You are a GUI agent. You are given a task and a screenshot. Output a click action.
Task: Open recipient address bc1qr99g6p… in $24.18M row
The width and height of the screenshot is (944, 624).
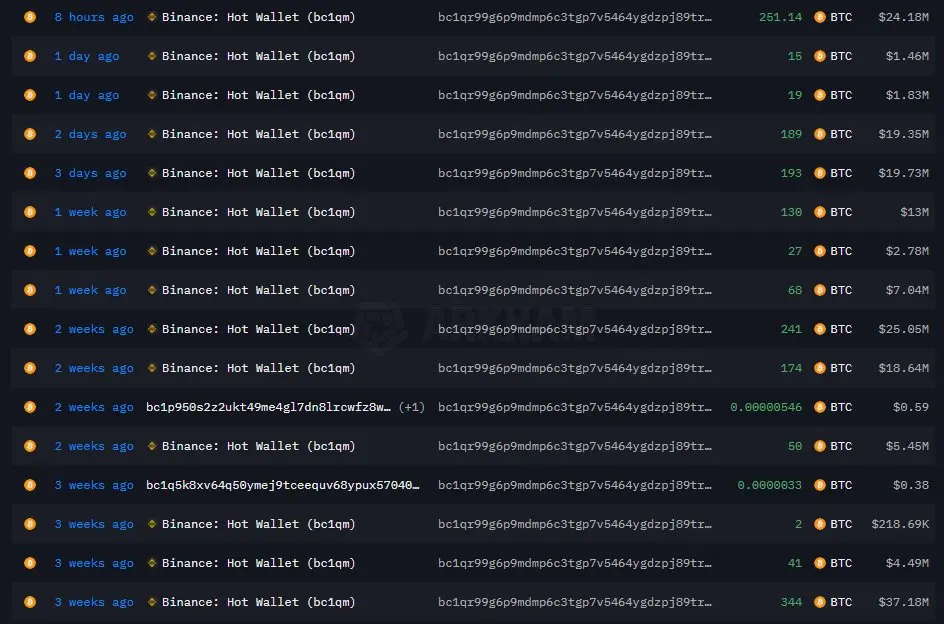[x=575, y=17]
